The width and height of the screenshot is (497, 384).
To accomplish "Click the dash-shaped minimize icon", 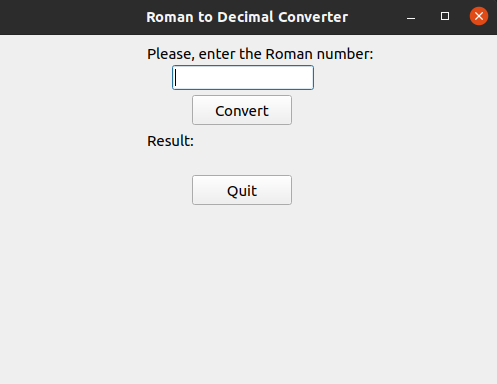I will tap(411, 17).
